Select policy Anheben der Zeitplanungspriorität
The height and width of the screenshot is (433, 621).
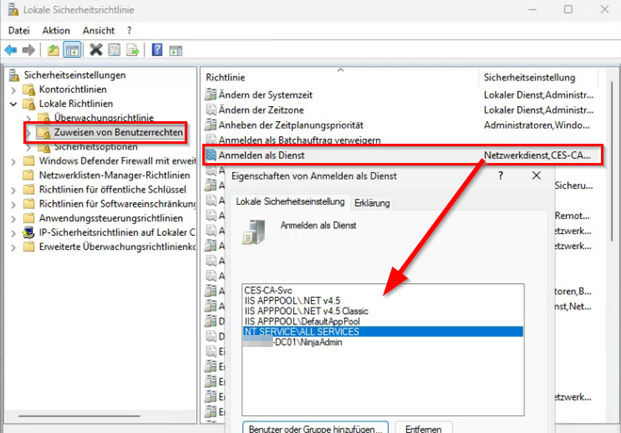pyautogui.click(x=291, y=125)
